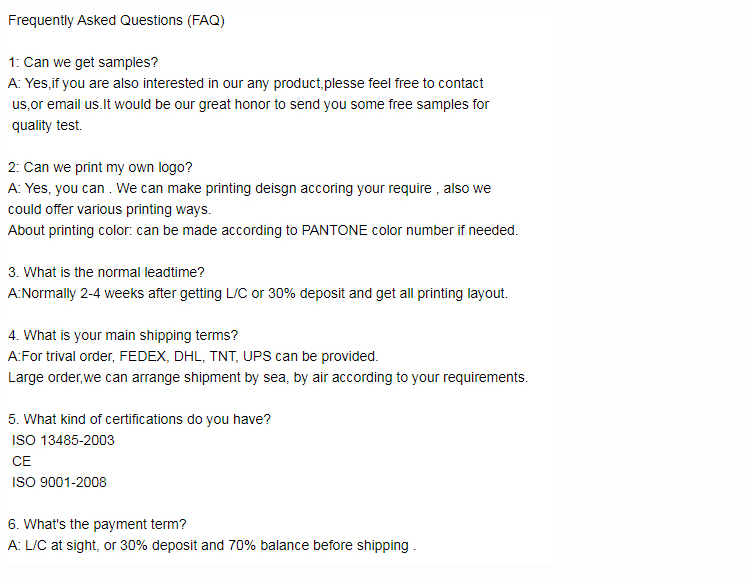Screen dimensions: 750x582
Task: Click the answer listing FEDEX, DHL, TNT, UPS
Action: (x=193, y=356)
